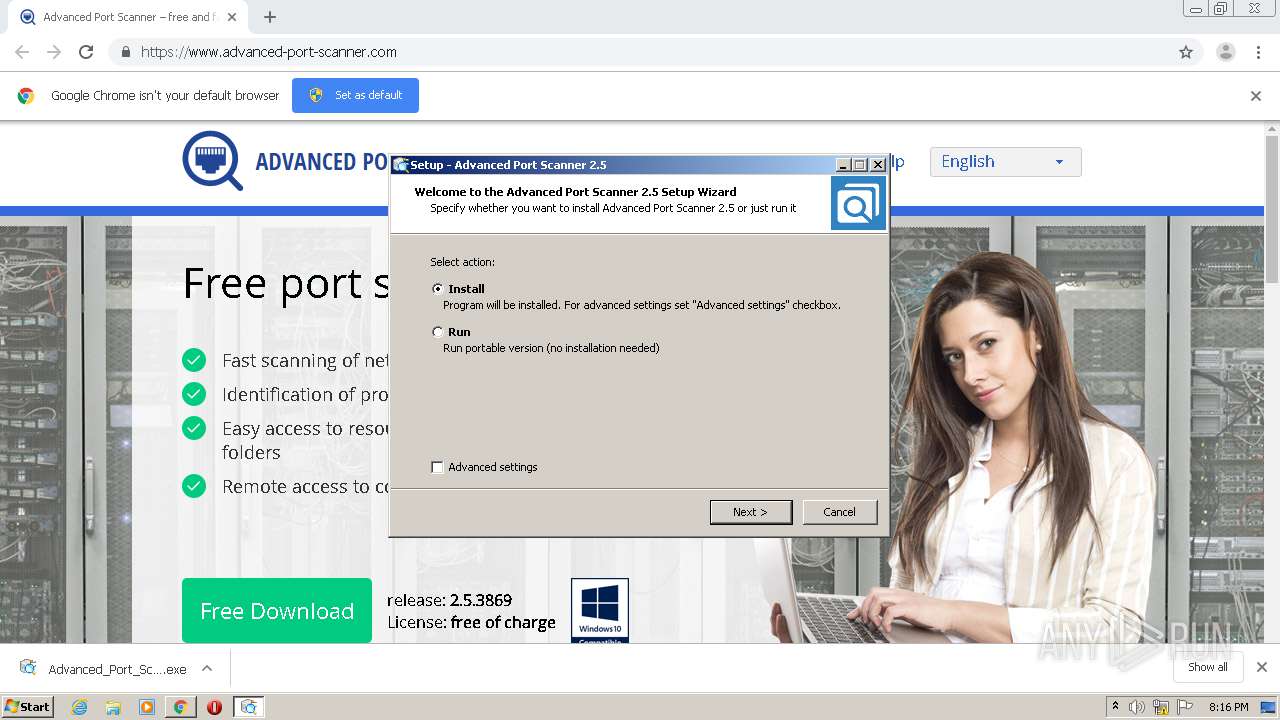
Task: Enable the Advanced settings checkbox
Action: 437,467
